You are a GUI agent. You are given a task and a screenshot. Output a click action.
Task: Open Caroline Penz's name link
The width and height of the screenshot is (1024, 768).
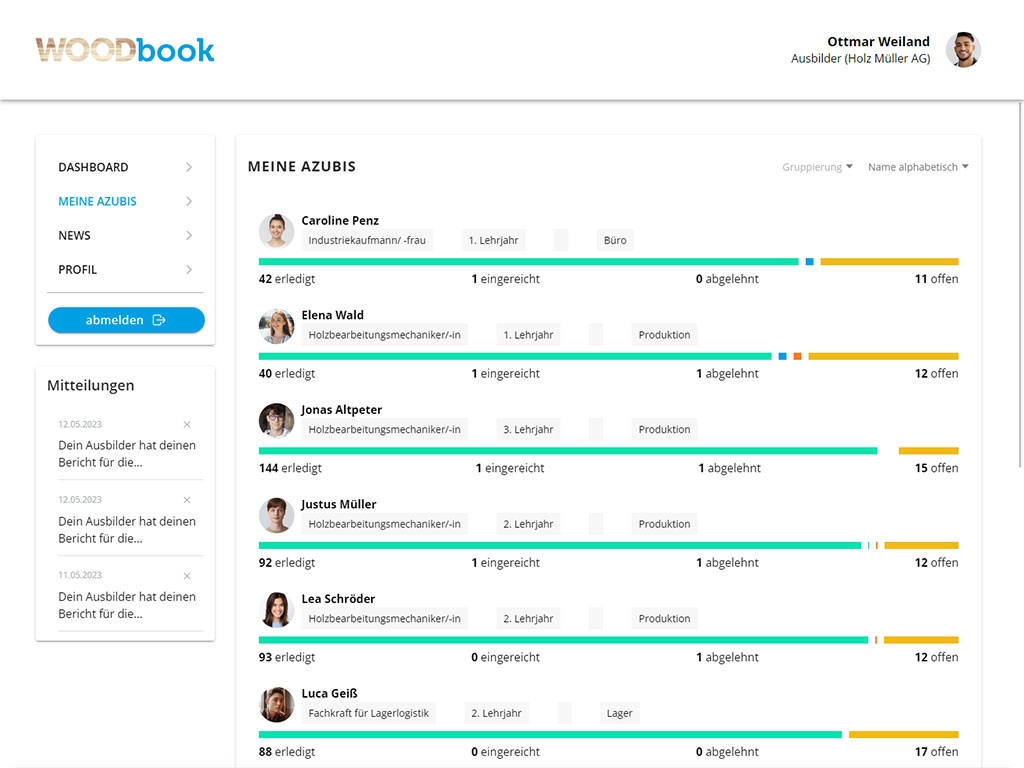[340, 221]
